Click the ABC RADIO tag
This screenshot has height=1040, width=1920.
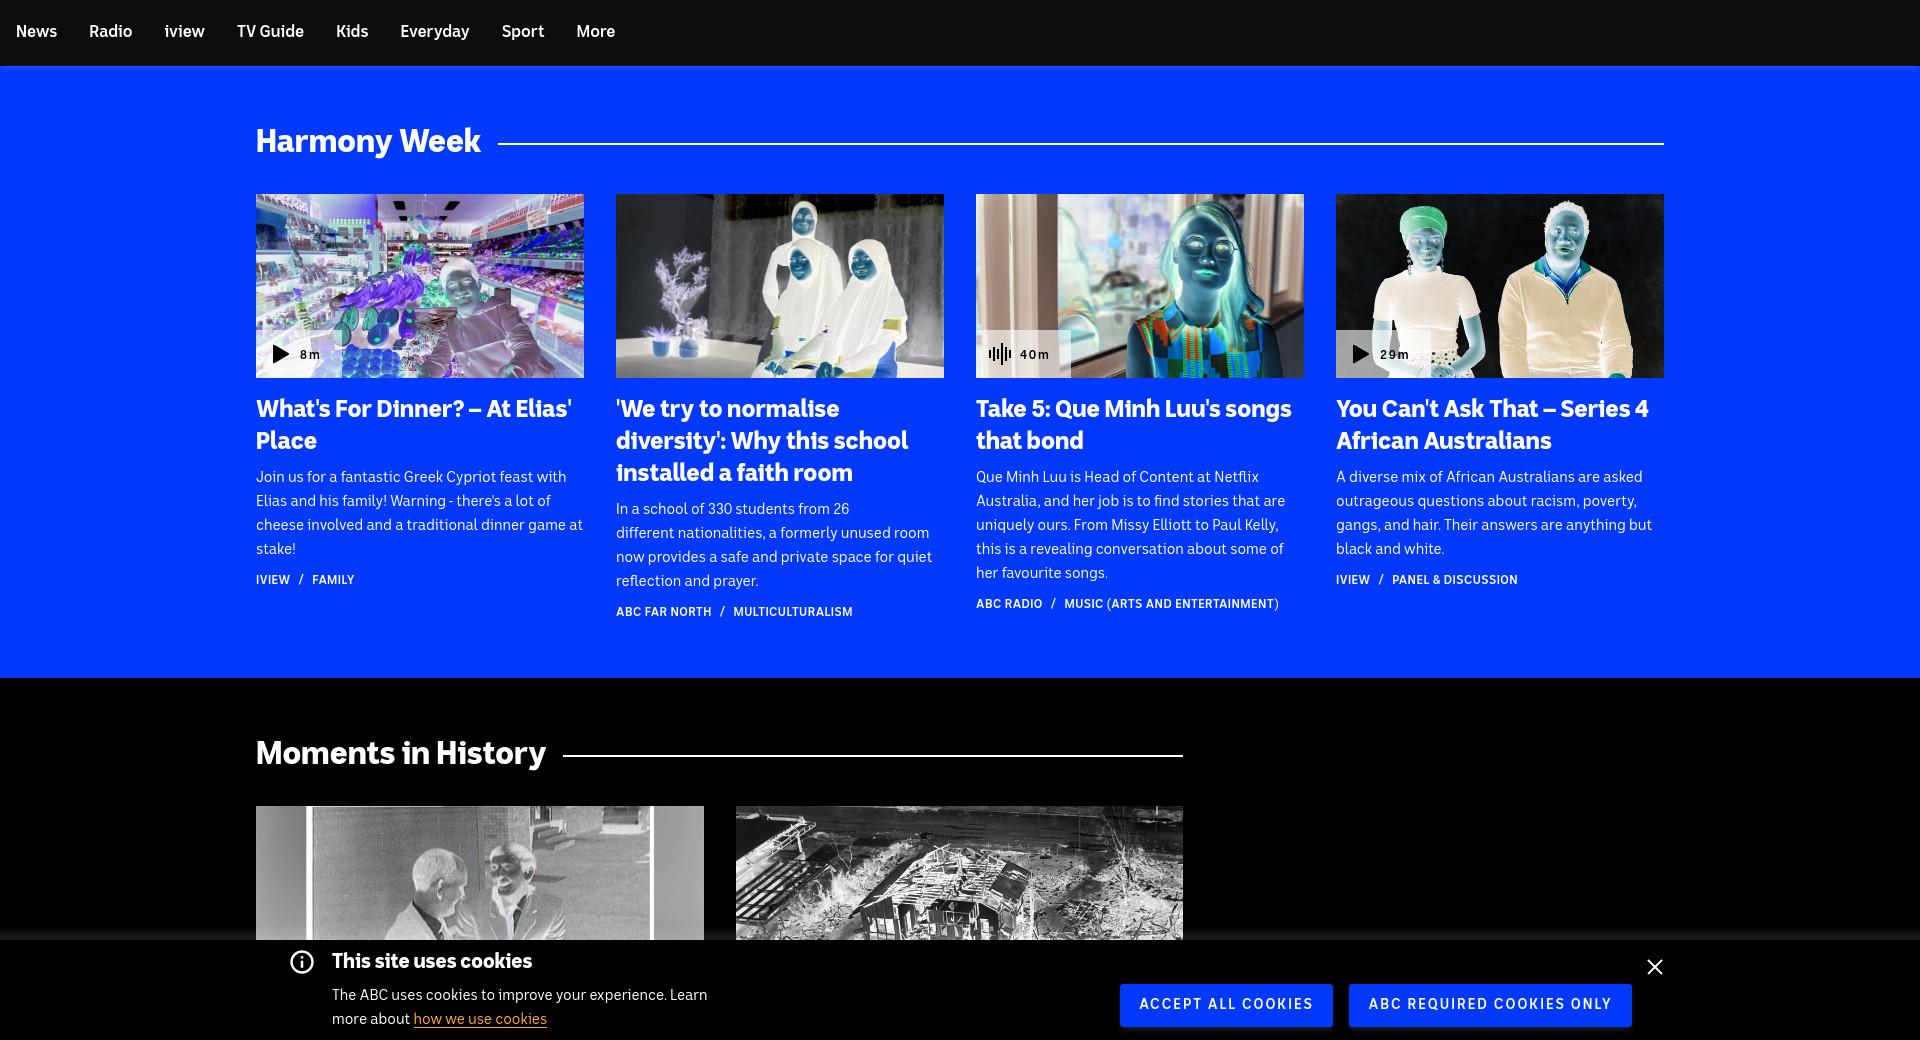1009,604
